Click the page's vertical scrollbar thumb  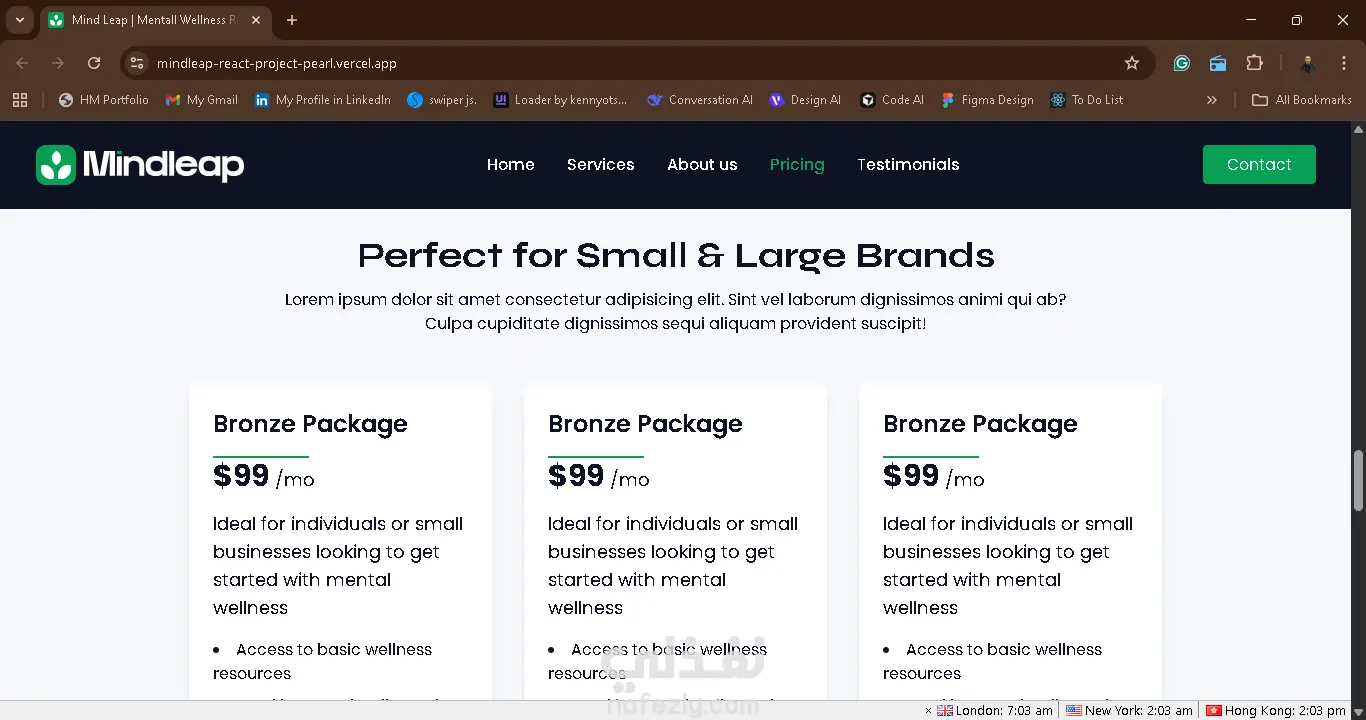1358,480
